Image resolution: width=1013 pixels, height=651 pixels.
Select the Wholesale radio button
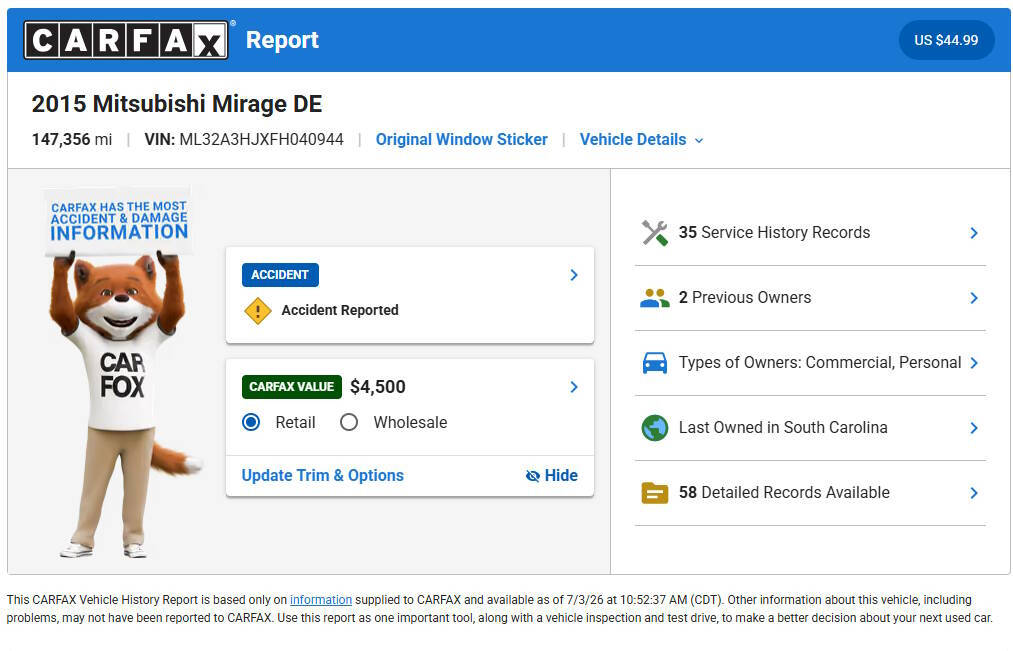coord(349,422)
